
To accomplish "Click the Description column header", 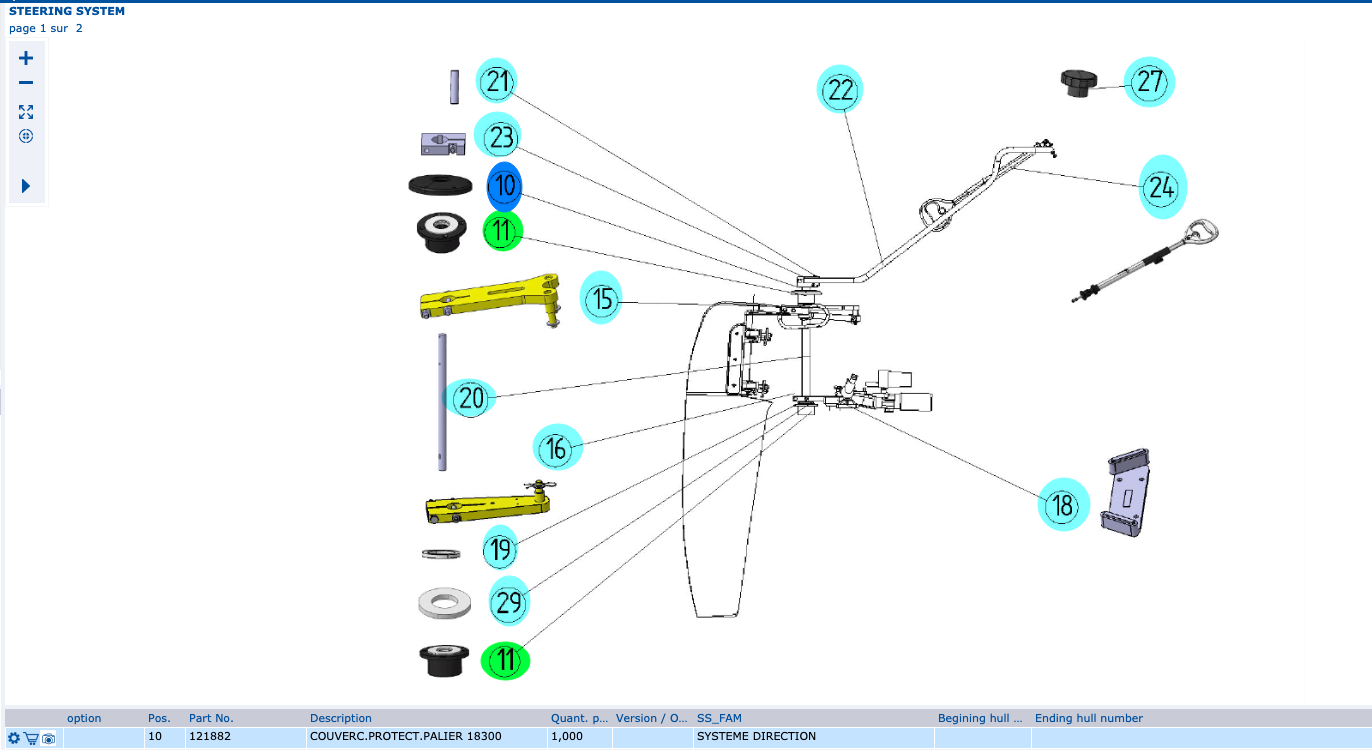I will [341, 718].
